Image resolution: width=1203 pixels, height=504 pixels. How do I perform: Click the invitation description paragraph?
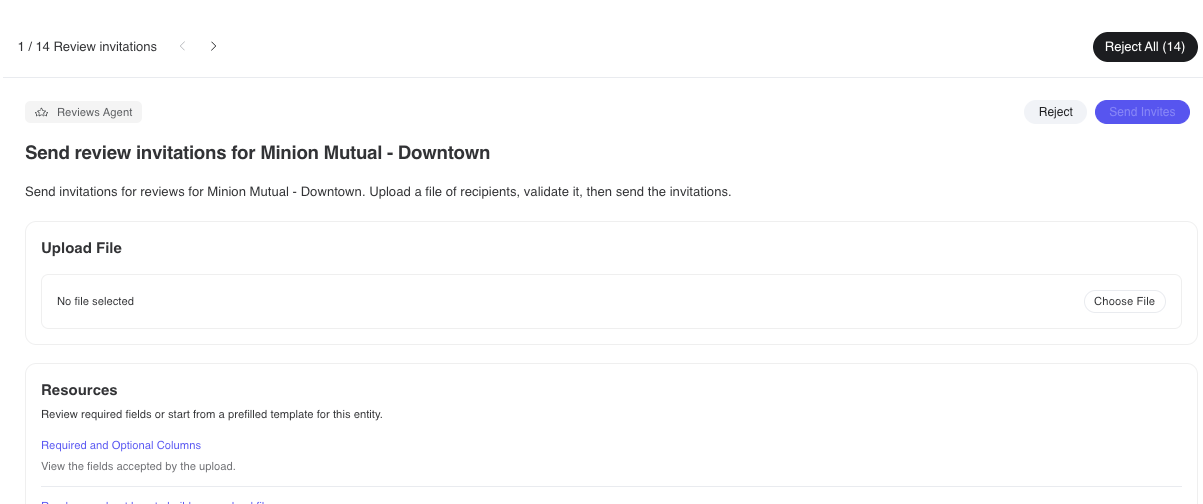(x=378, y=191)
